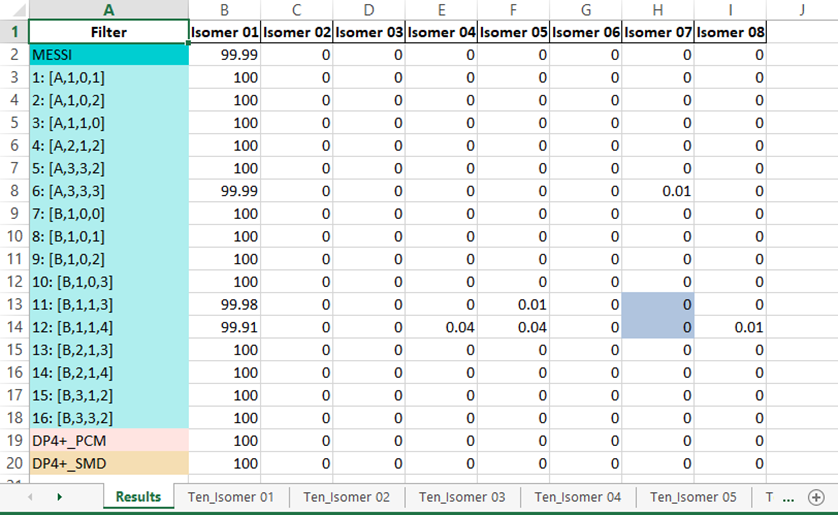
Task: Click highlighted Isomer 07 cell in row 13
Action: pos(658,305)
